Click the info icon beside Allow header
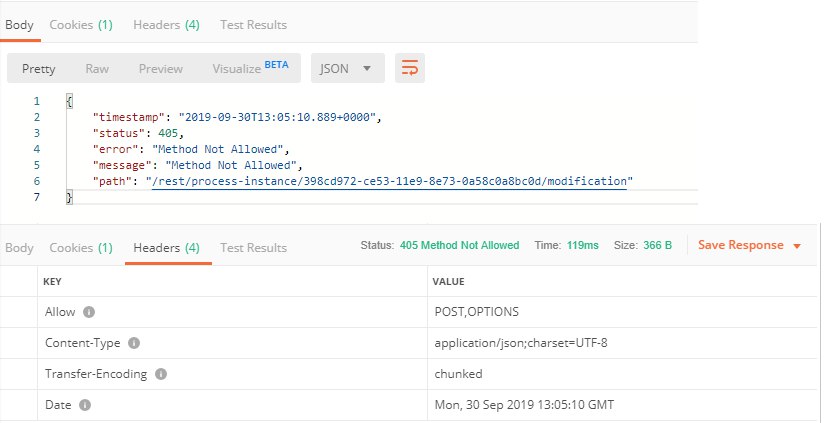The image size is (824, 423). 89,312
